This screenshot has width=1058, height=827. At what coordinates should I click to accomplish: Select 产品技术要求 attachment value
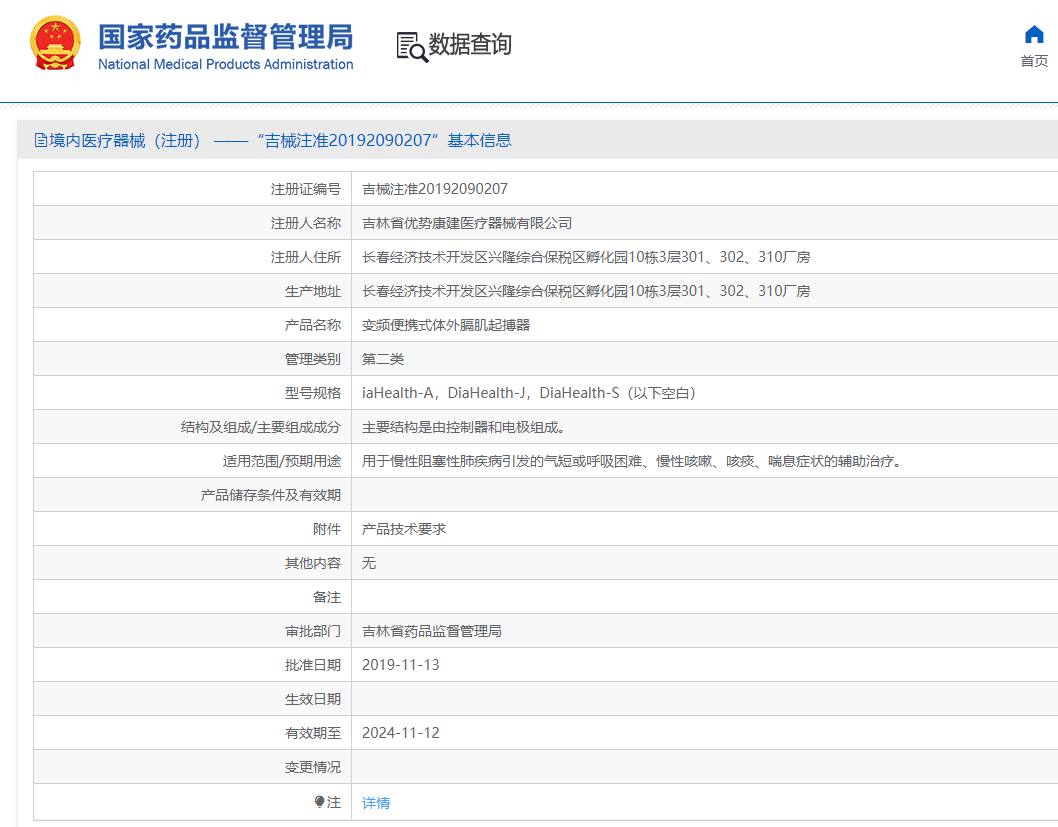pyautogui.click(x=403, y=529)
